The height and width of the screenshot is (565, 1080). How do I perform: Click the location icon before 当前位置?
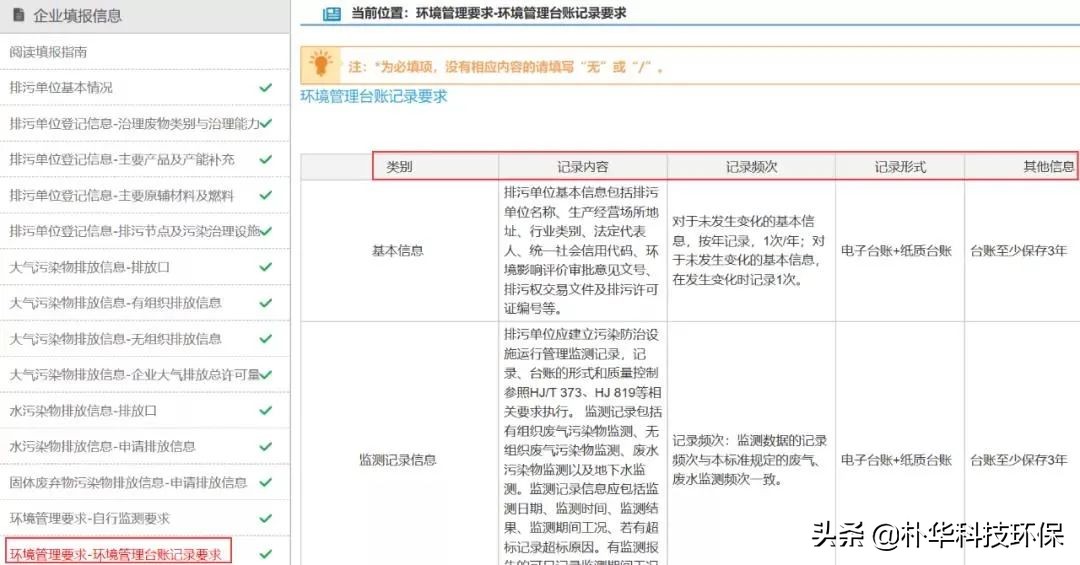click(x=332, y=13)
